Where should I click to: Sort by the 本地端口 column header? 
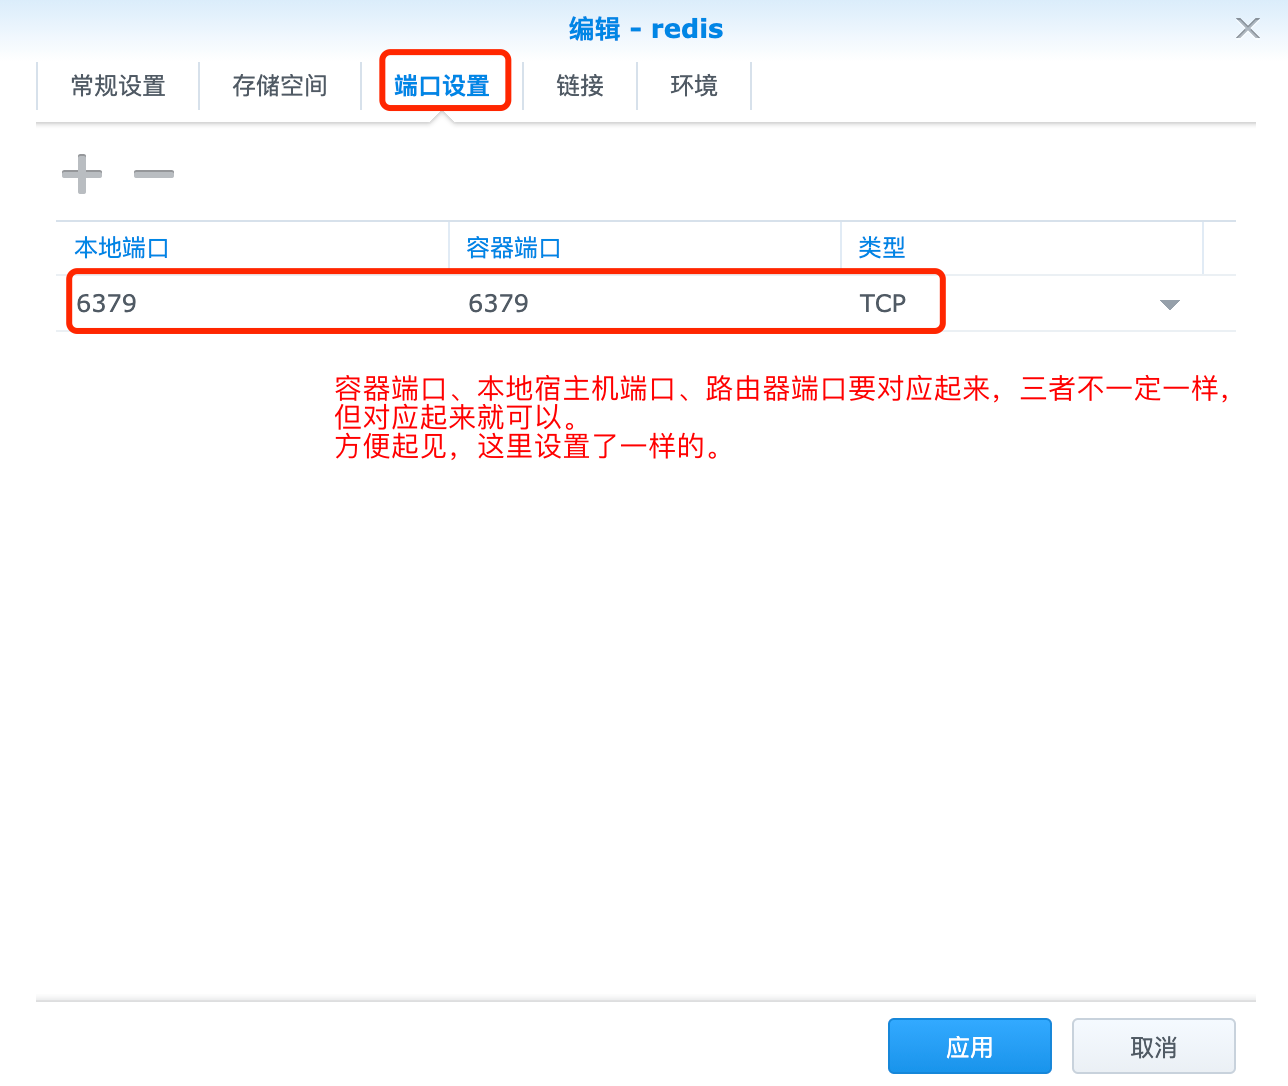(122, 248)
